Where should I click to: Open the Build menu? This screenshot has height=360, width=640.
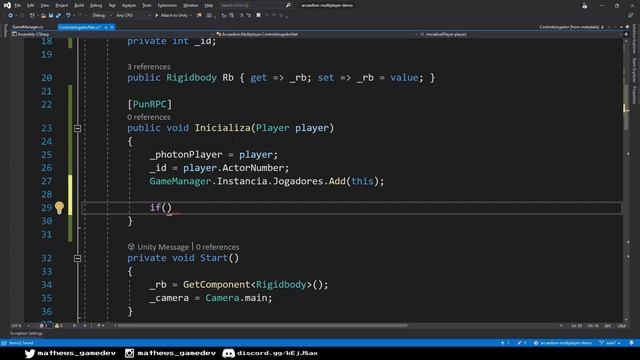click(79, 5)
